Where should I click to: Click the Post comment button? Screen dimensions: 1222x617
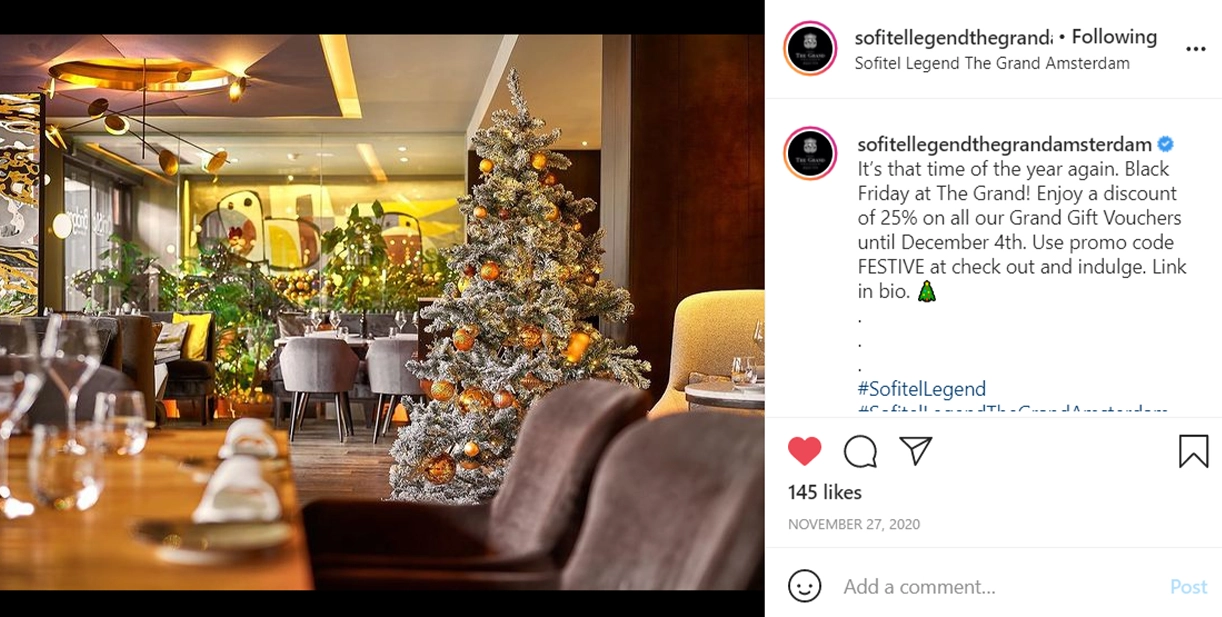[1188, 587]
